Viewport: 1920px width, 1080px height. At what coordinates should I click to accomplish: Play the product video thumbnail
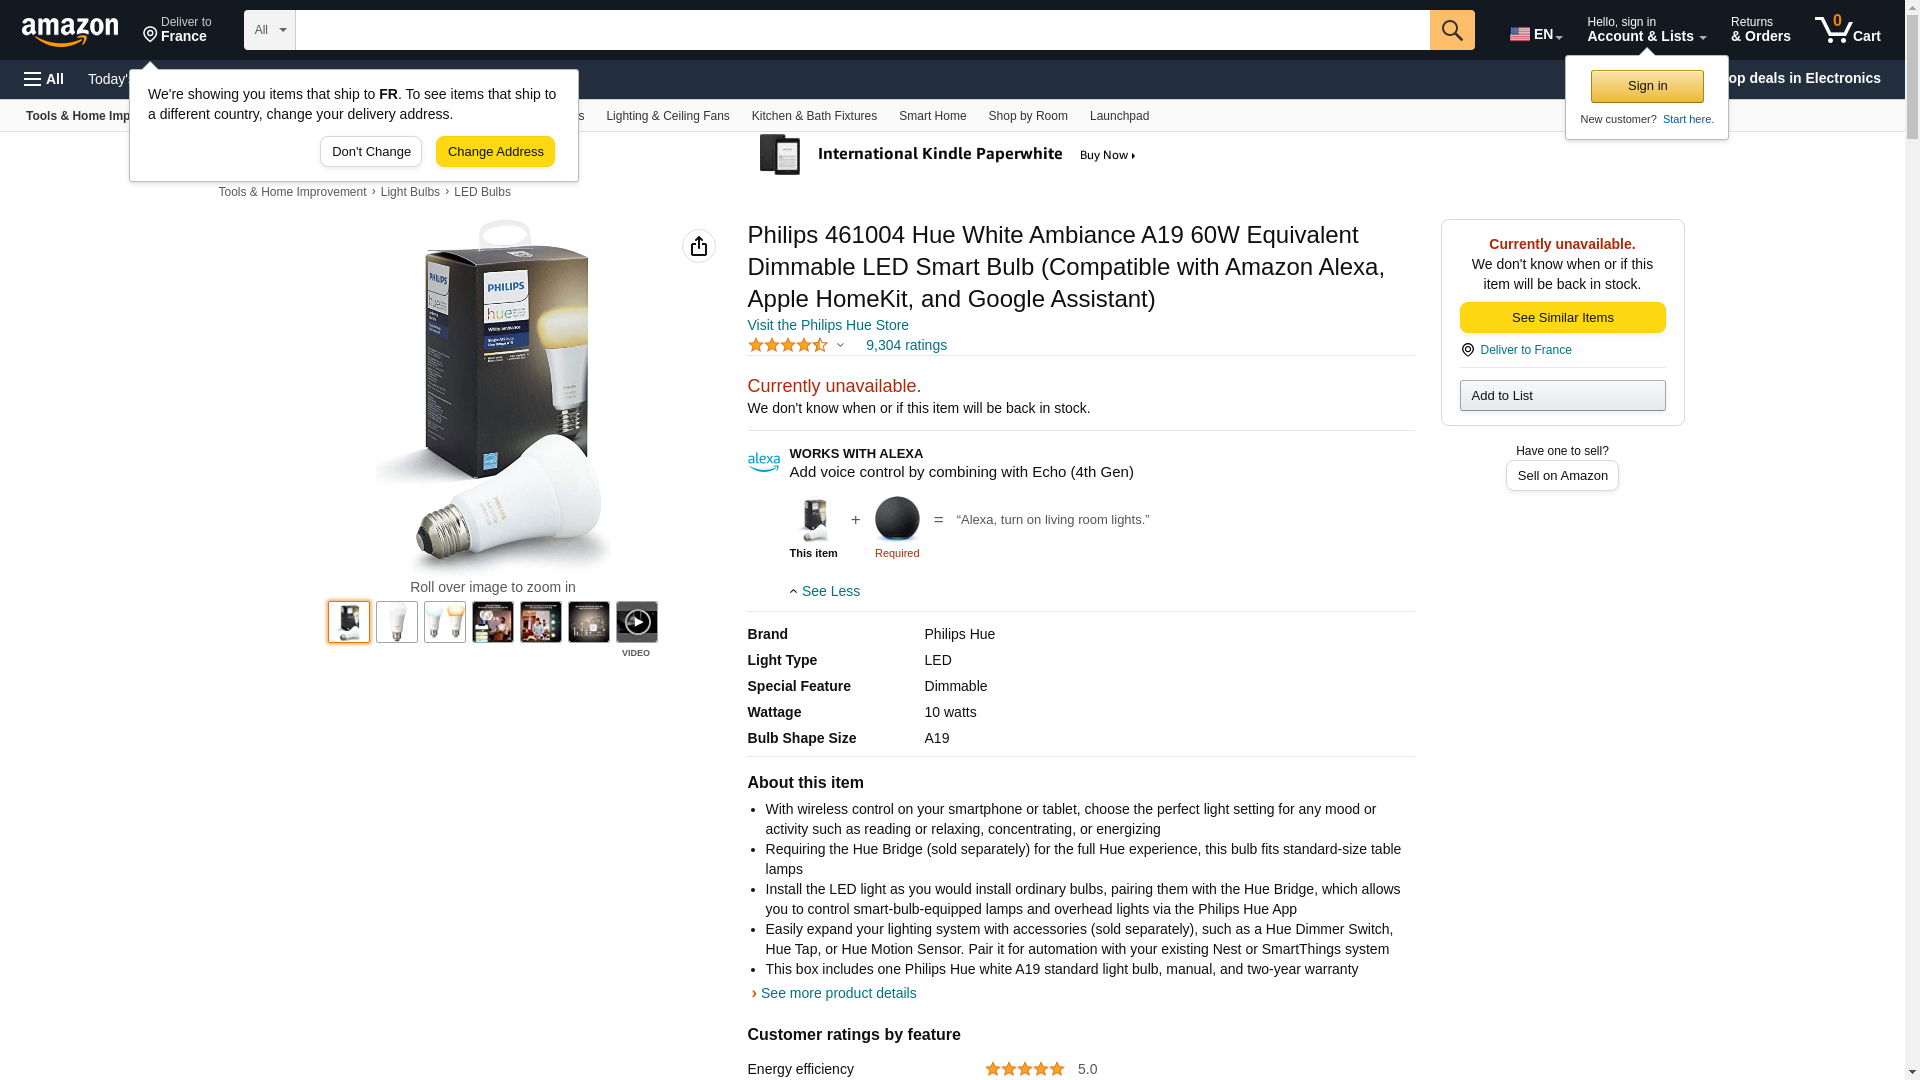(x=637, y=622)
